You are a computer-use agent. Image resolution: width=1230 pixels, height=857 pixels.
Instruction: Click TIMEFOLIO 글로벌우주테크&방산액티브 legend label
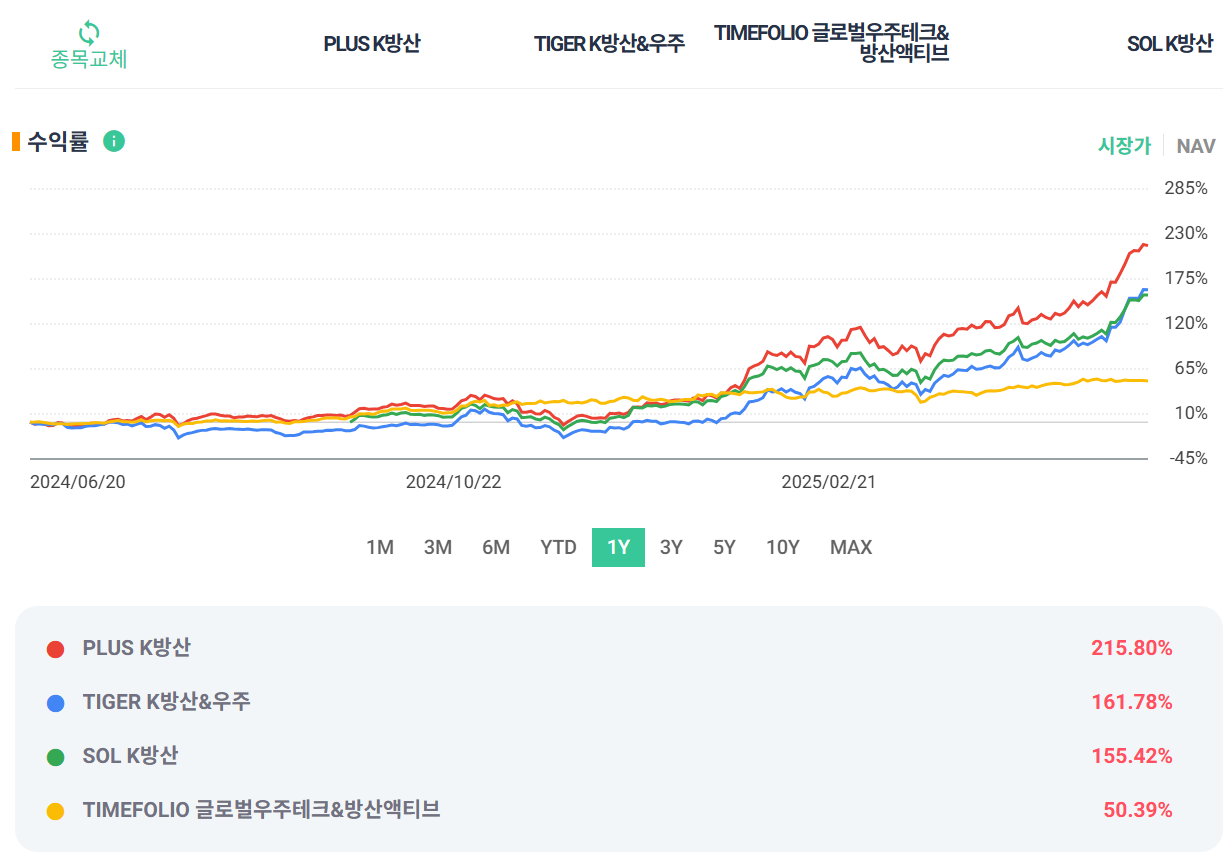click(262, 810)
